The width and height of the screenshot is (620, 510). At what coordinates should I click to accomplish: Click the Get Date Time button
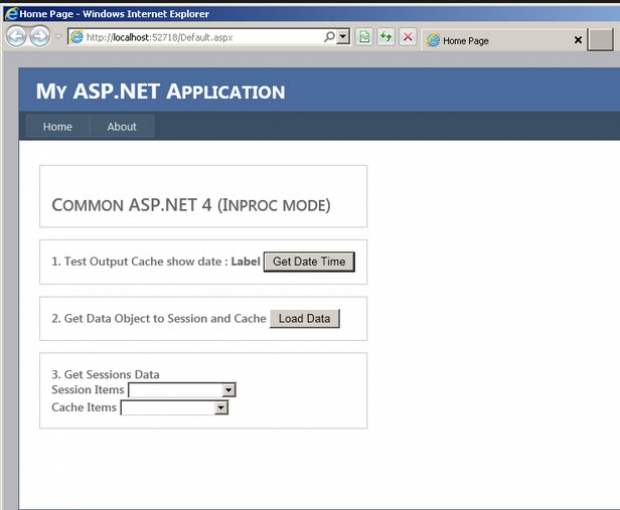[309, 262]
